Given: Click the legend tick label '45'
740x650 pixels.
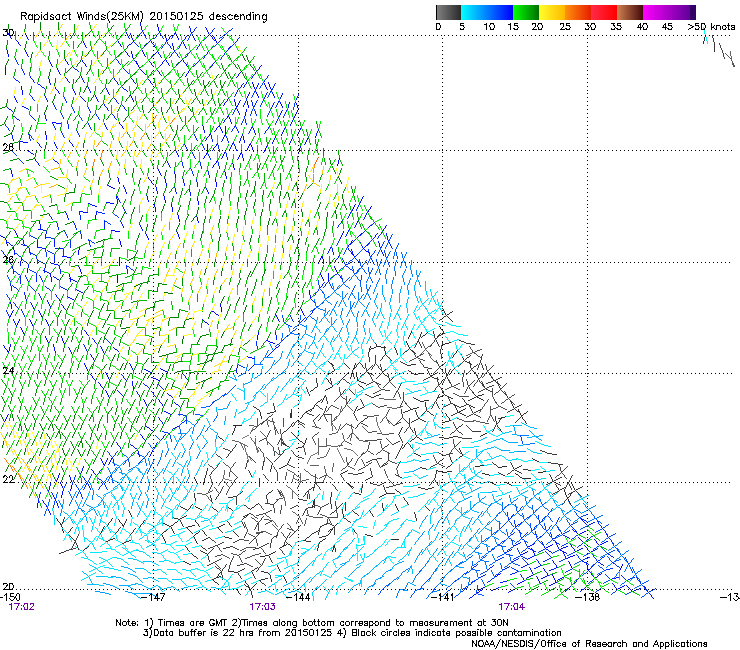Looking at the screenshot, I should coord(667,27).
